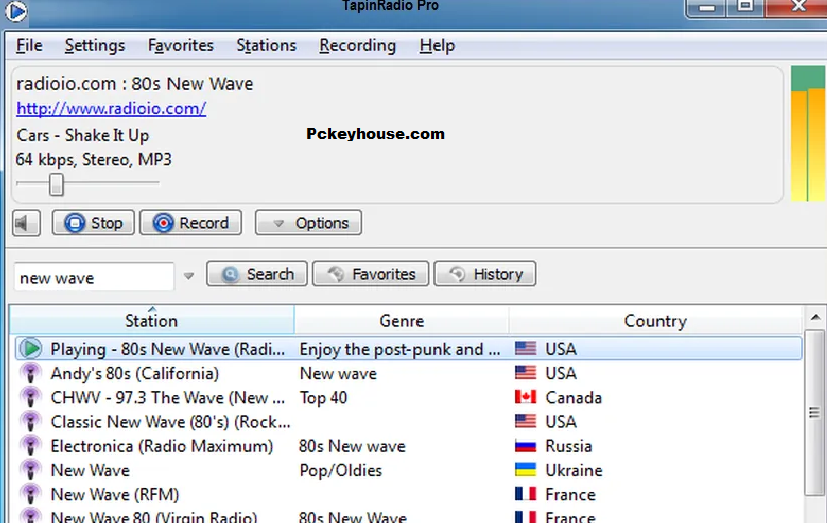
Task: Click the scroll up arrow of station list
Action: (x=815, y=317)
